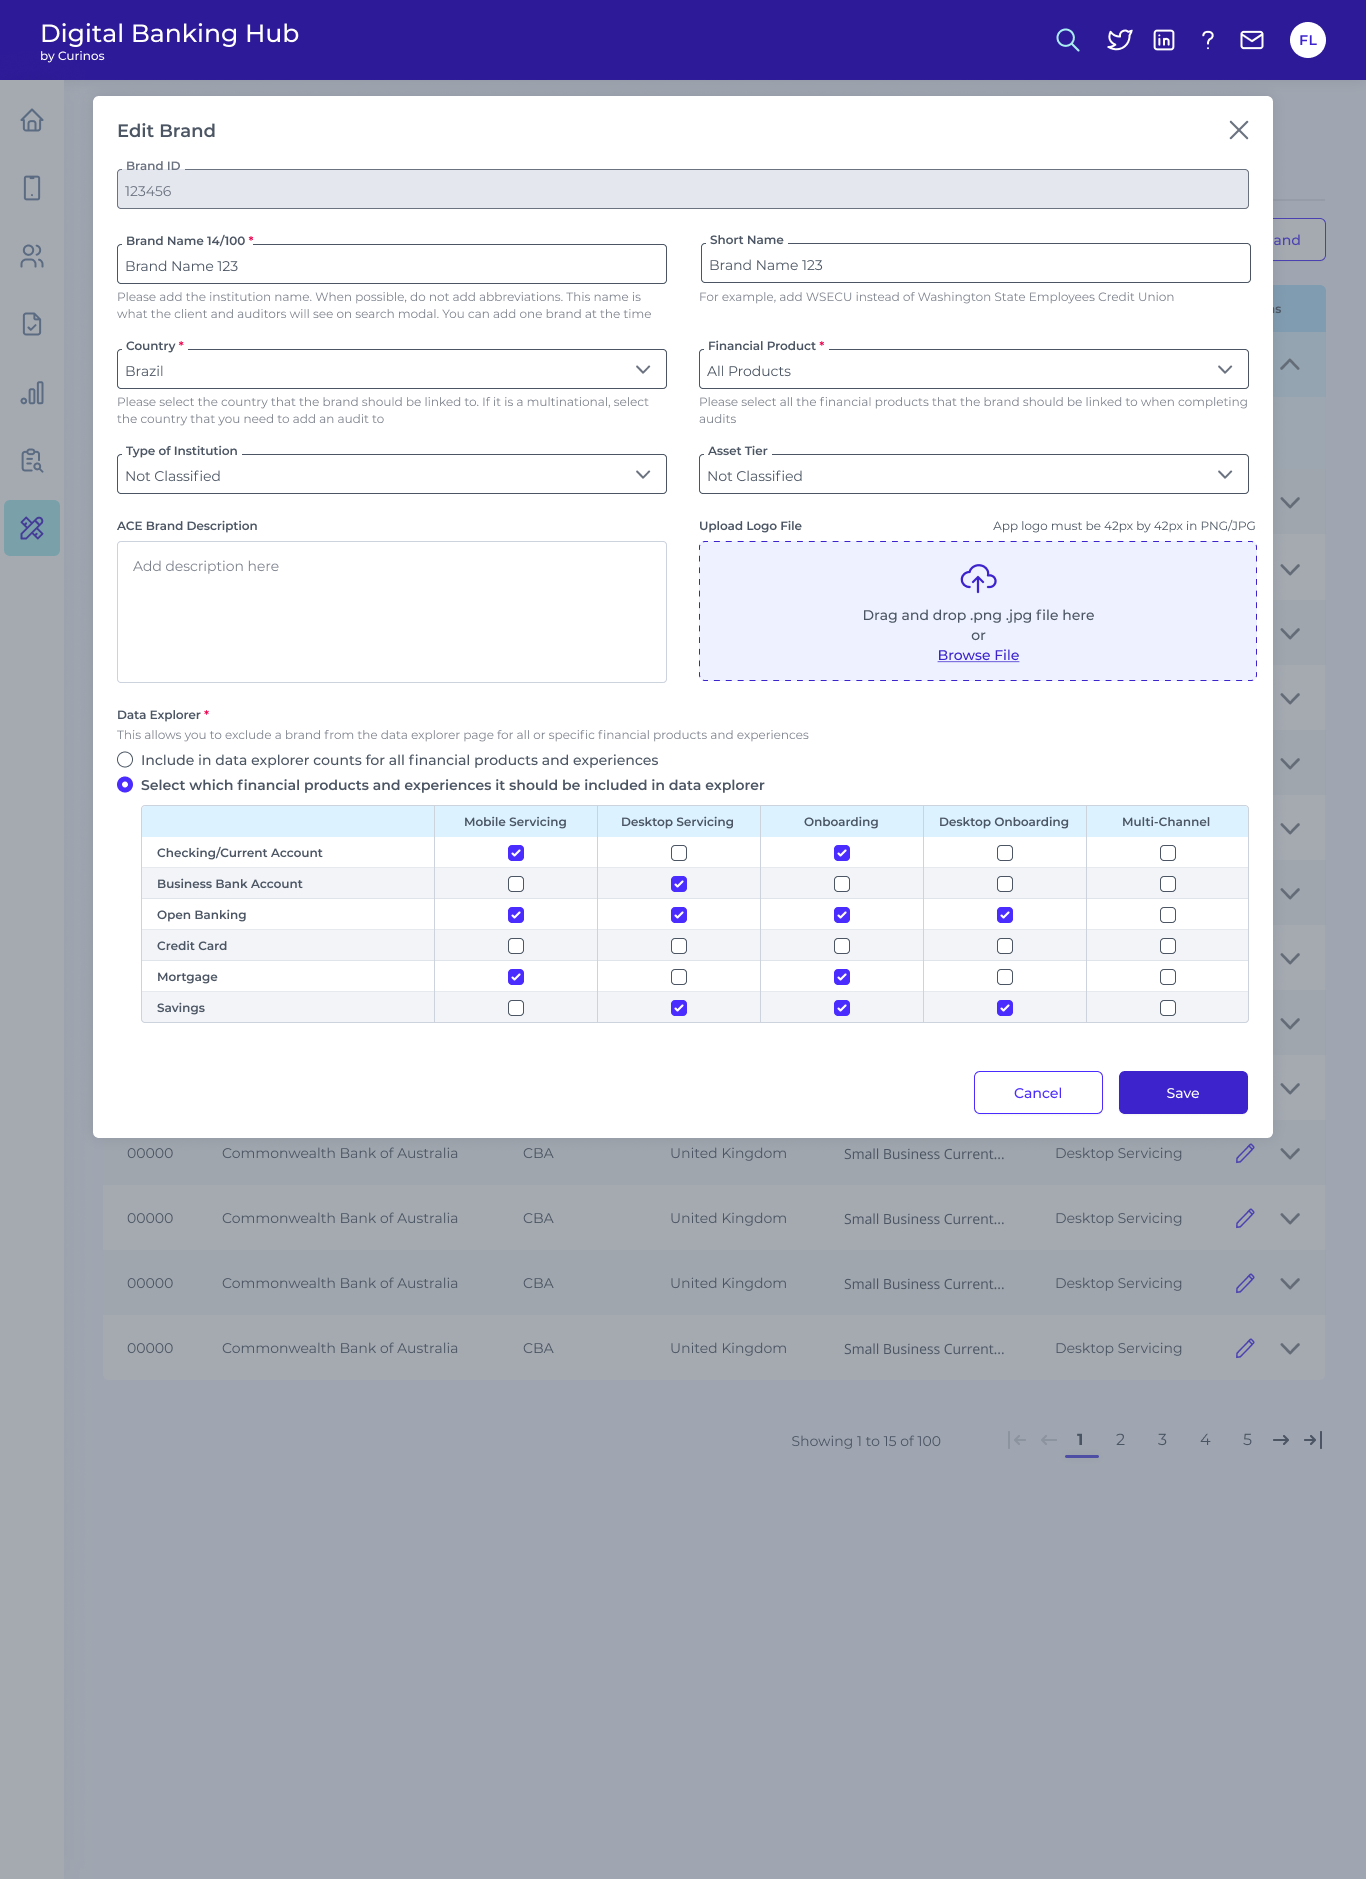
Task: Click the Cancel button
Action: pos(1038,1093)
